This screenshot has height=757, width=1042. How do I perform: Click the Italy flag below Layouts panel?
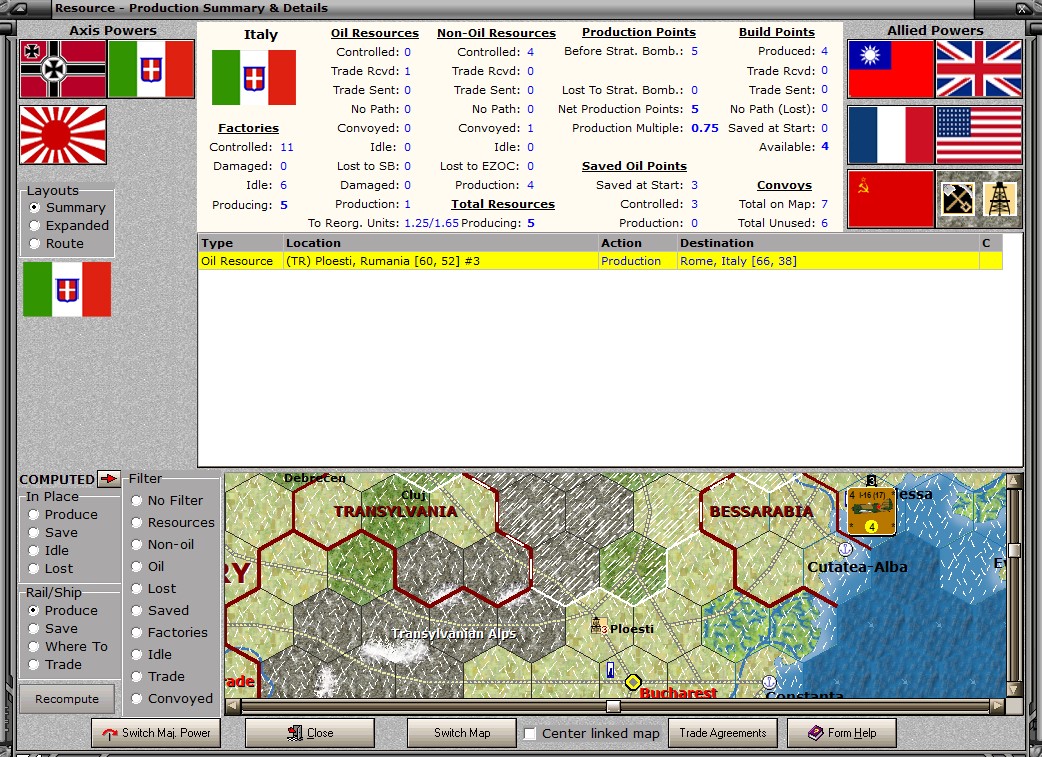coord(67,289)
